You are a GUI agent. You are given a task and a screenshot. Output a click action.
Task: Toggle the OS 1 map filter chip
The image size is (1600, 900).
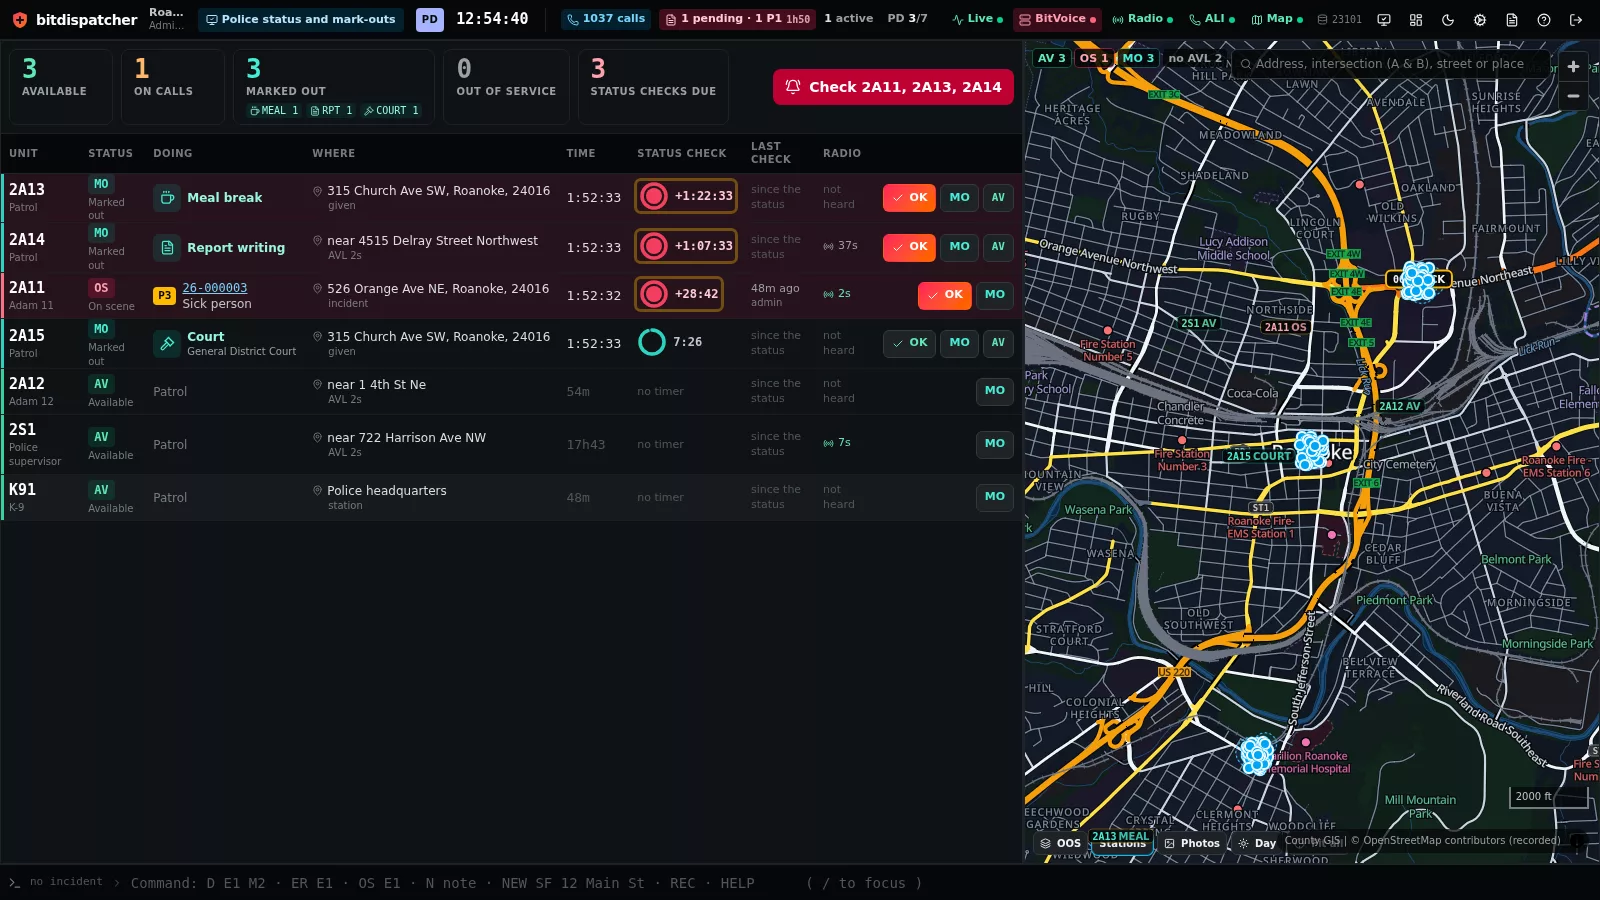pos(1094,58)
